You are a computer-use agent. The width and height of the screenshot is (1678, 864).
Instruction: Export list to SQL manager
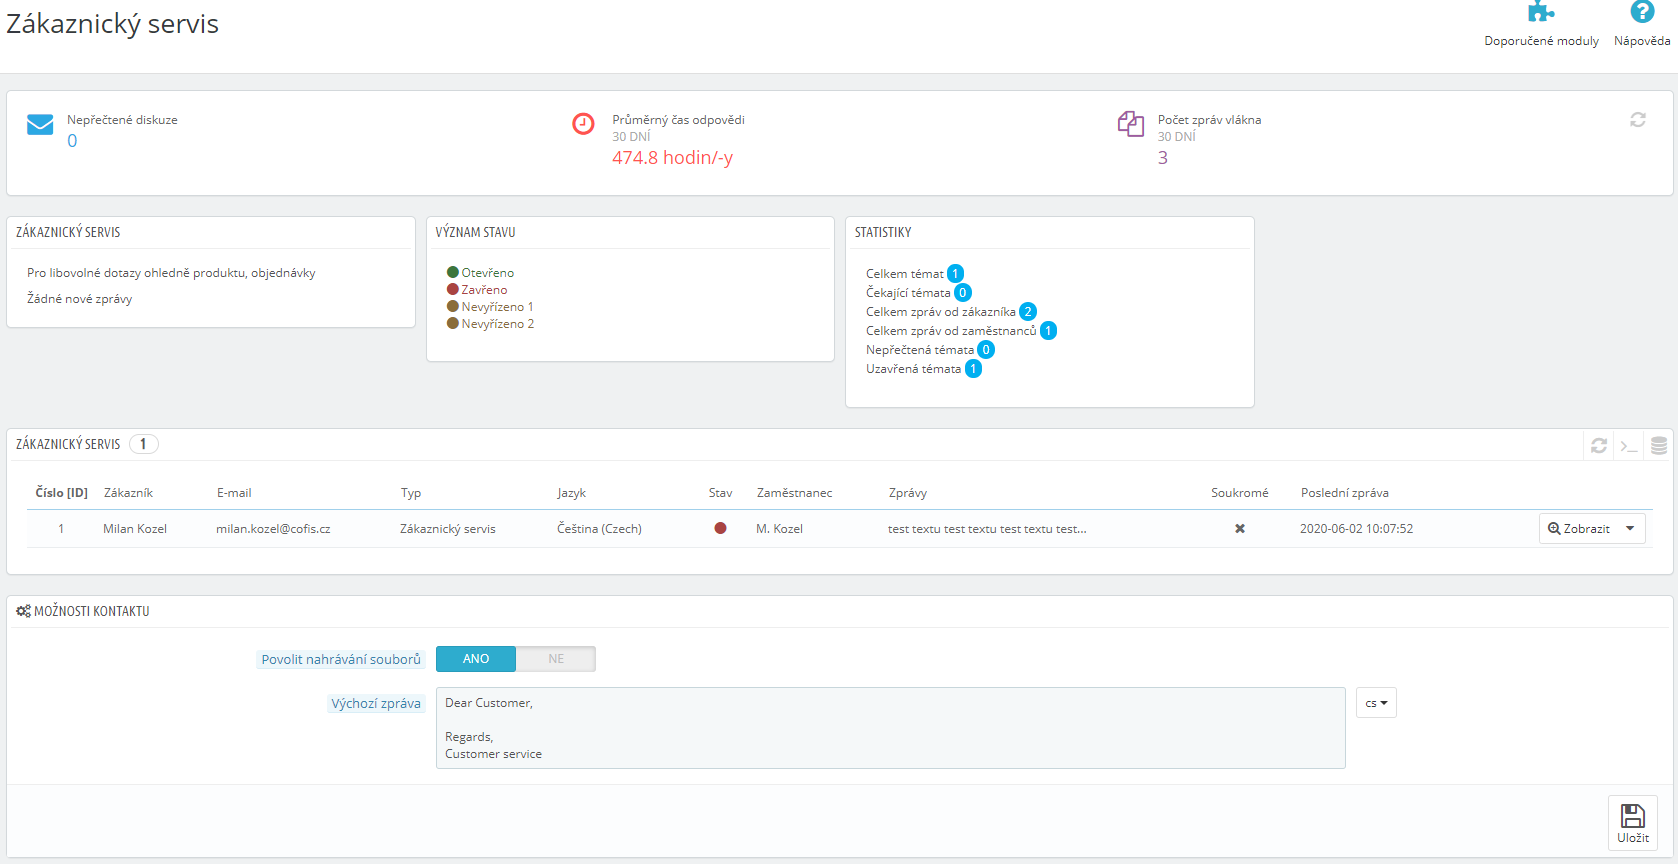coord(1659,446)
